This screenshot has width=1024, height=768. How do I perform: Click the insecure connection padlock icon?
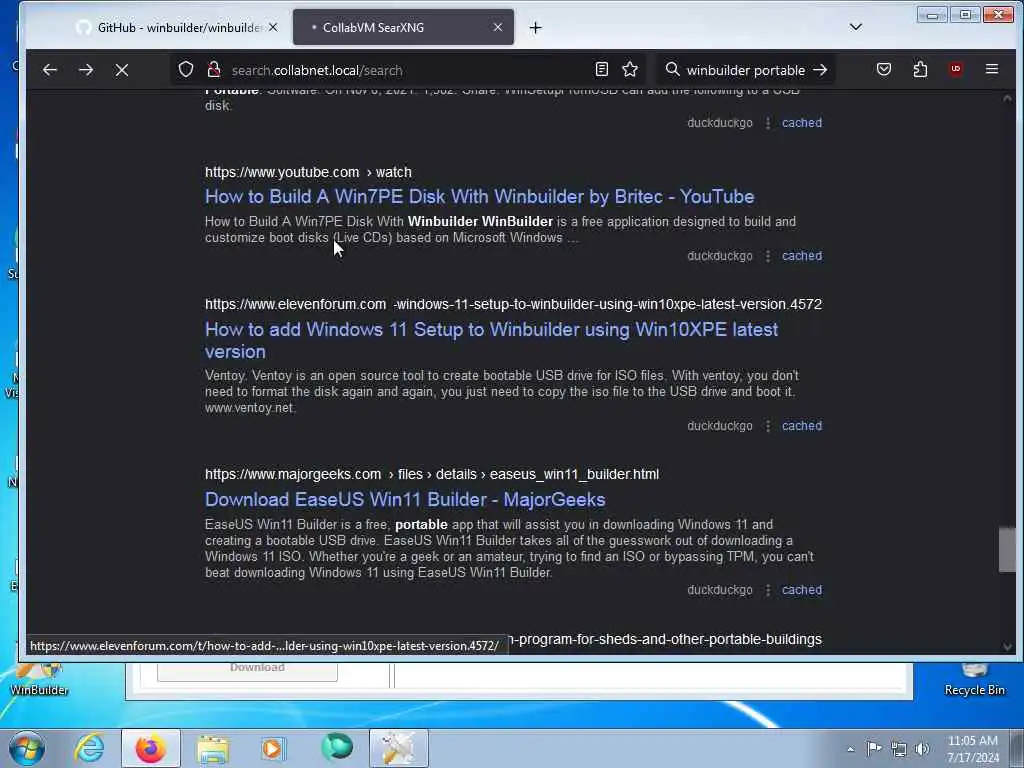pyautogui.click(x=214, y=69)
